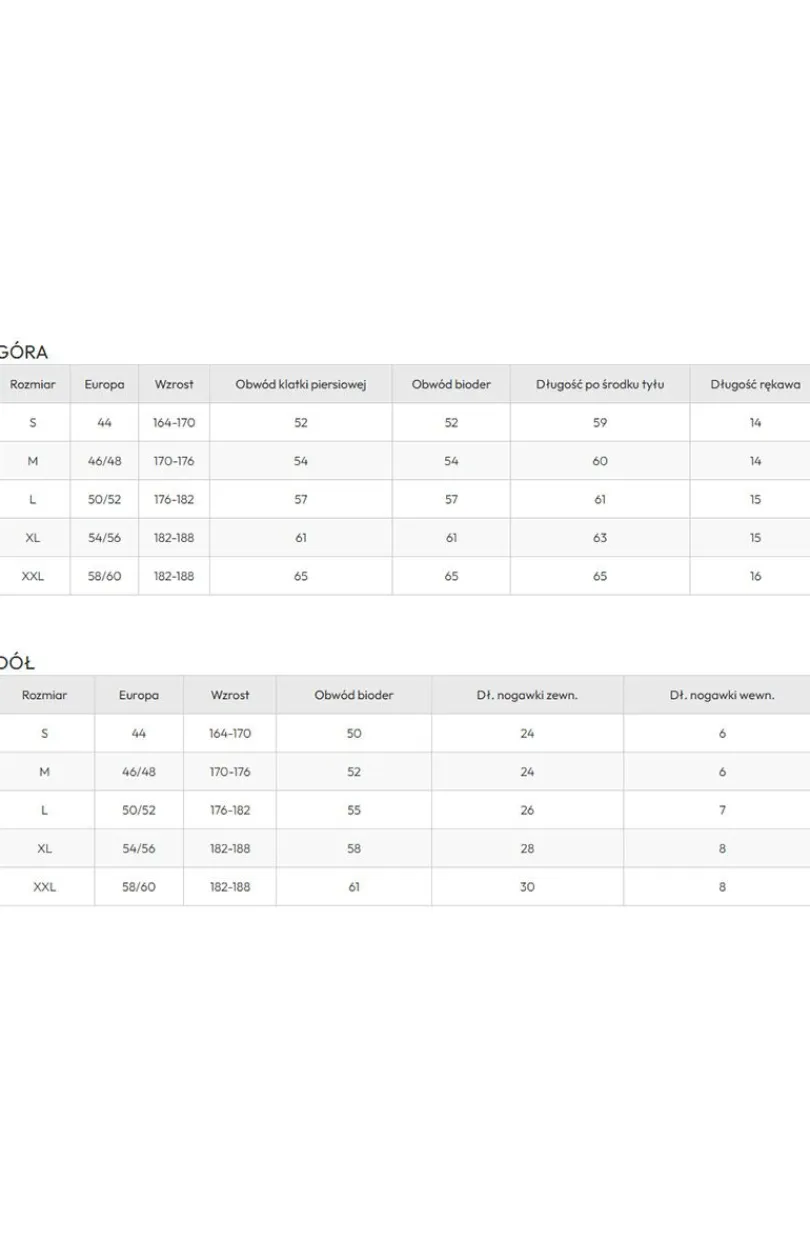Viewport: 810px width, 1260px height.
Task: Select outer leg length value 30
Action: point(527,887)
